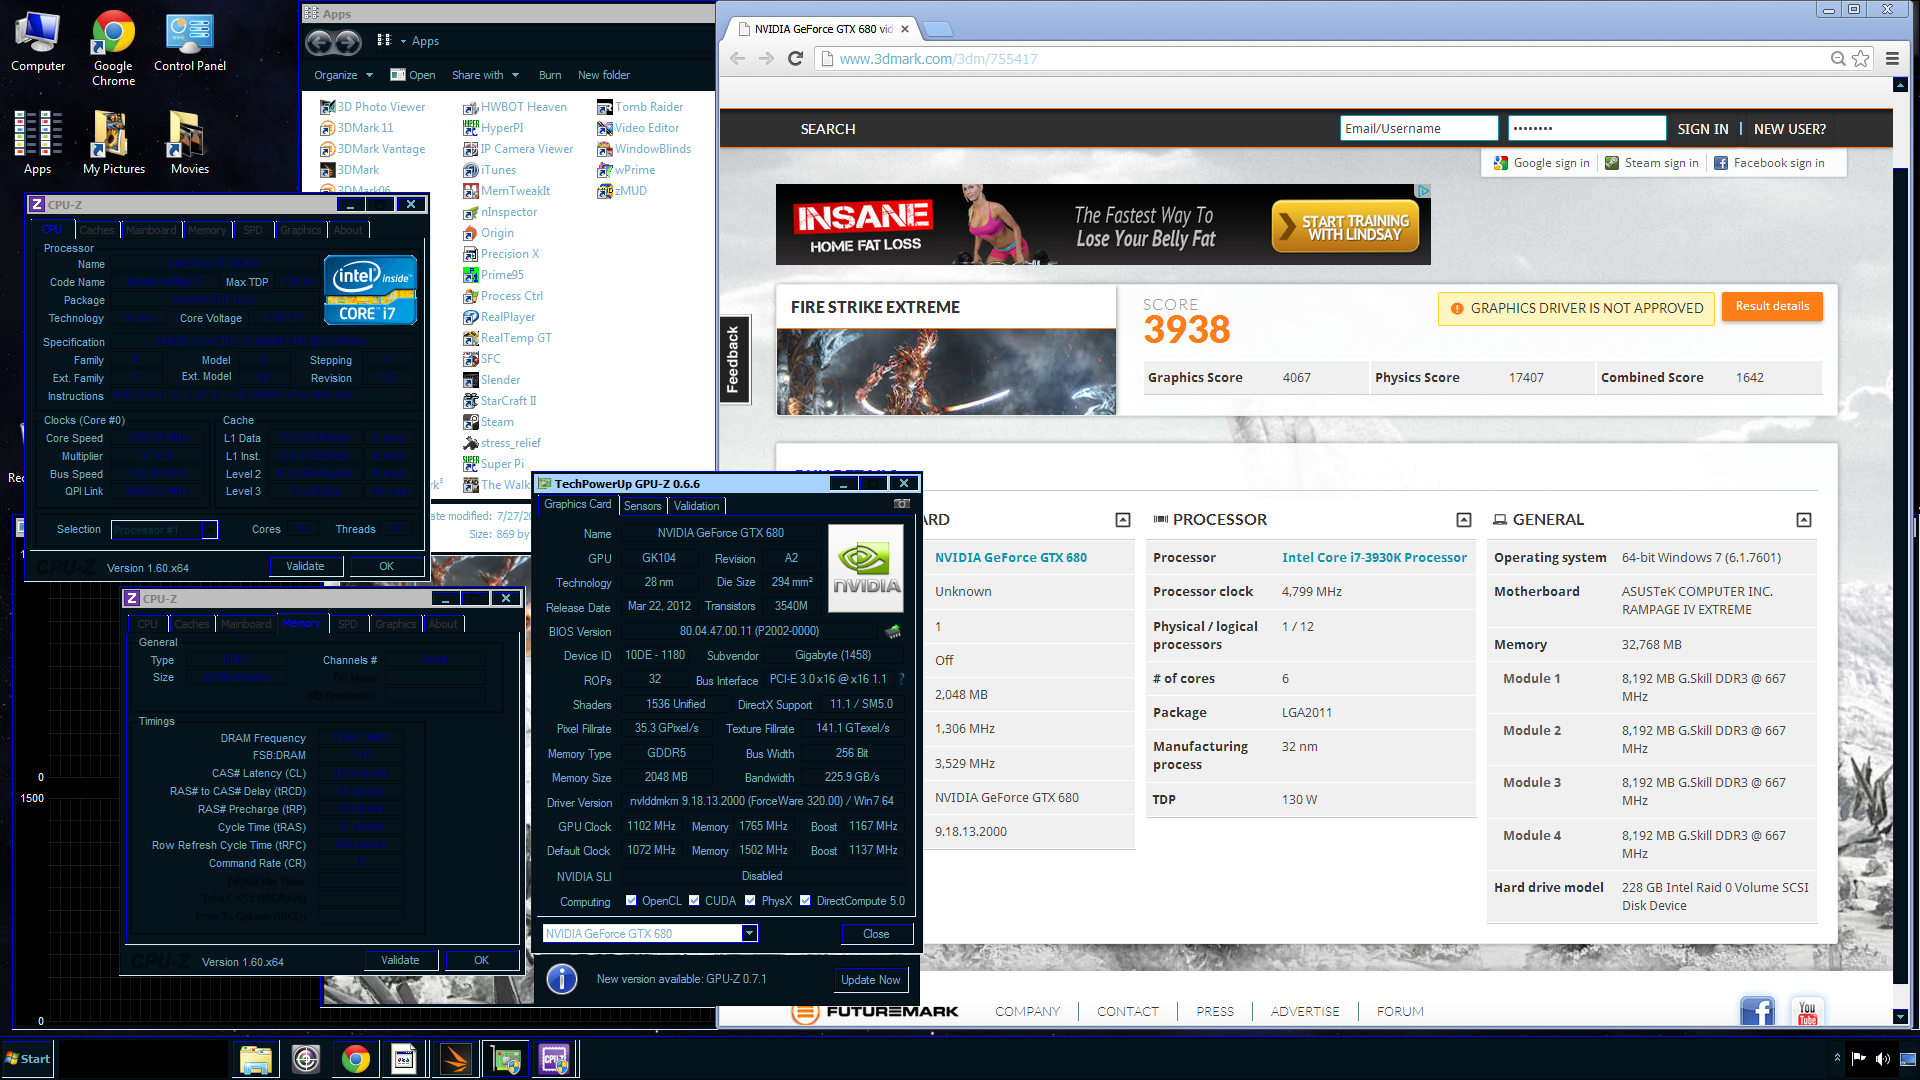The width and height of the screenshot is (1920, 1080).
Task: Click the Result details button
Action: coord(1772,307)
